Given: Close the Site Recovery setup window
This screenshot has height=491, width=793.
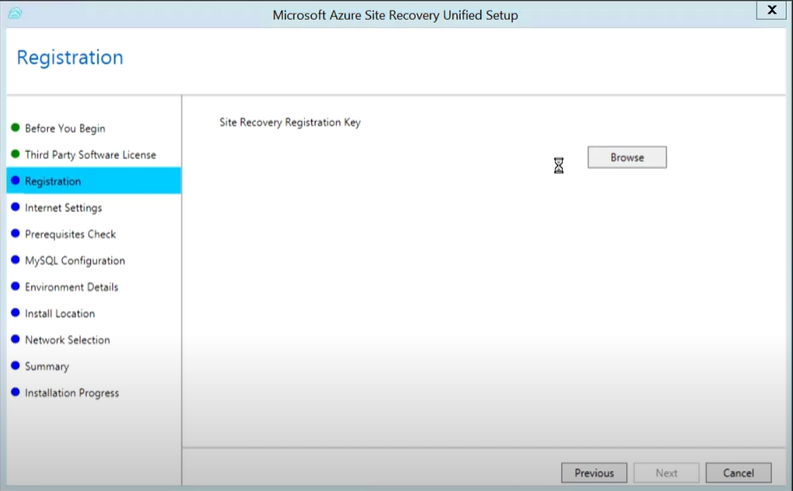Looking at the screenshot, I should 772,10.
